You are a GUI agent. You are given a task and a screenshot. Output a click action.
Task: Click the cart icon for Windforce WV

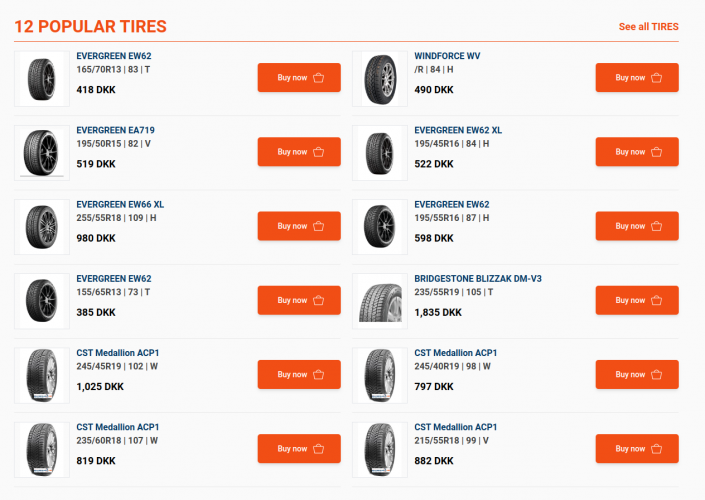(x=657, y=78)
